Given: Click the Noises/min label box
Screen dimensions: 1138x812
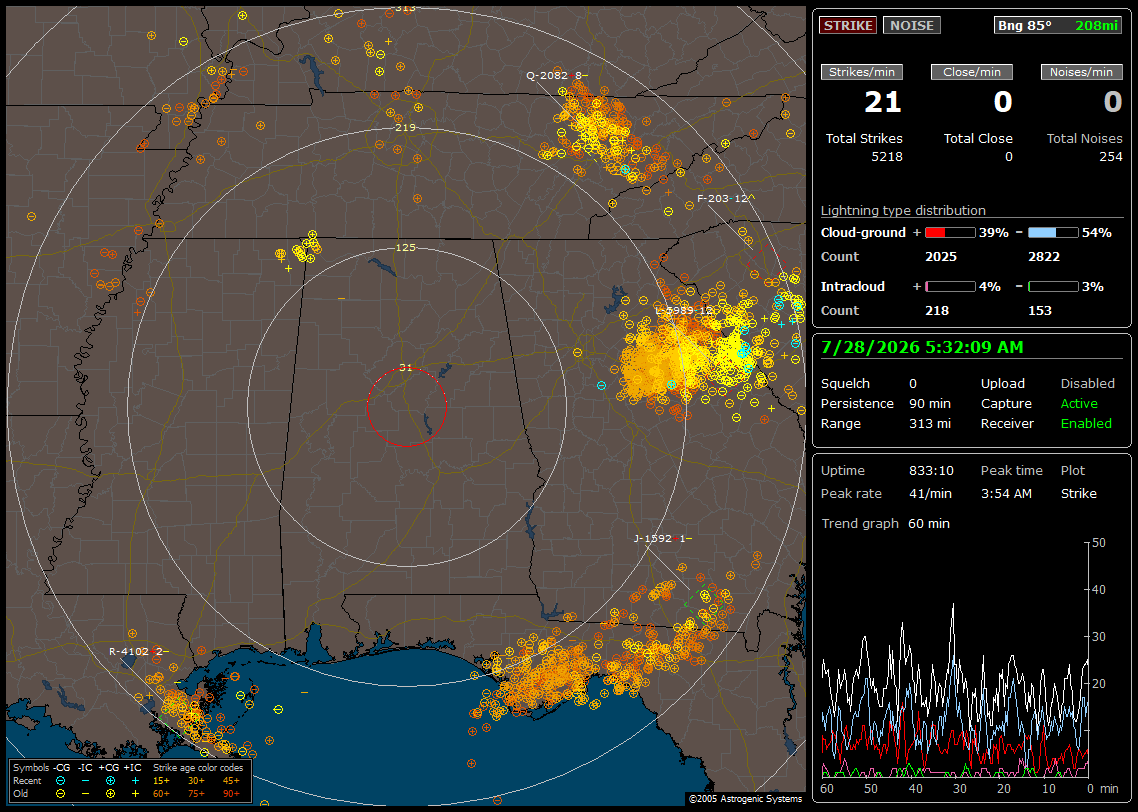Looking at the screenshot, I should 1081,72.
